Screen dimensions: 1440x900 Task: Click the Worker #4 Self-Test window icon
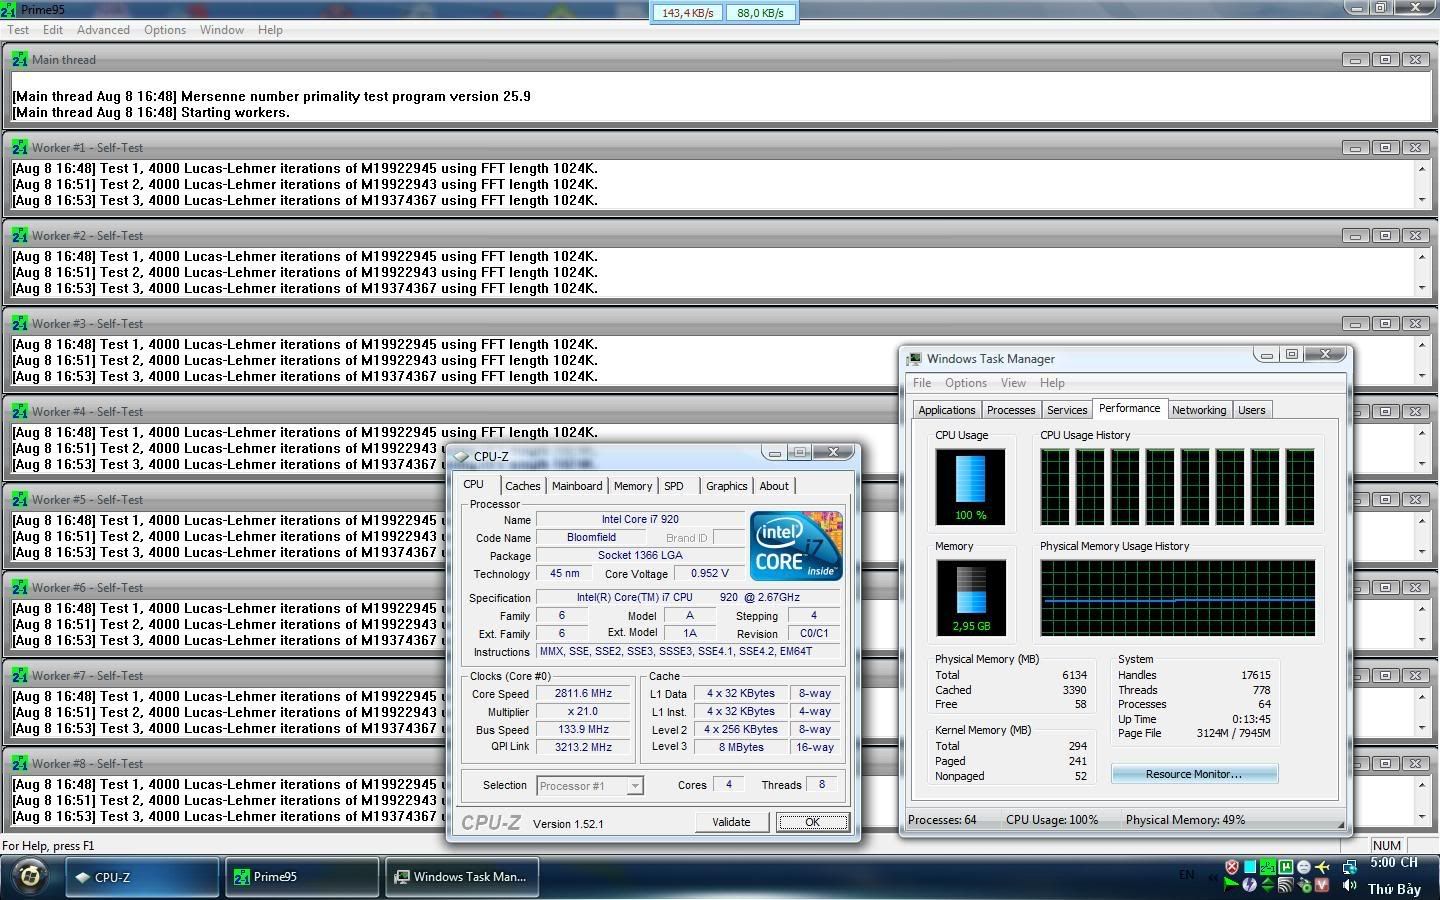click(x=20, y=412)
